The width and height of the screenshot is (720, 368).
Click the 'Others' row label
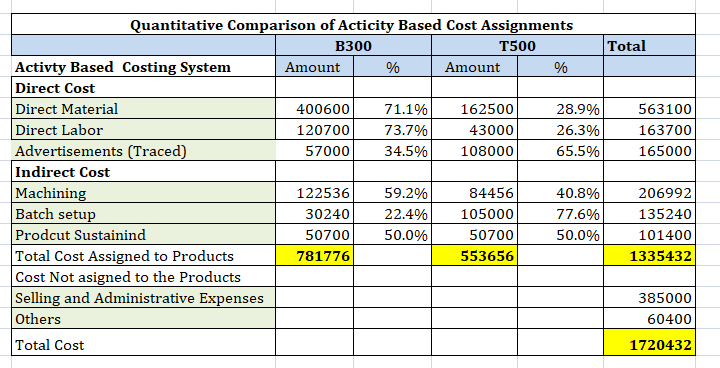(143, 319)
